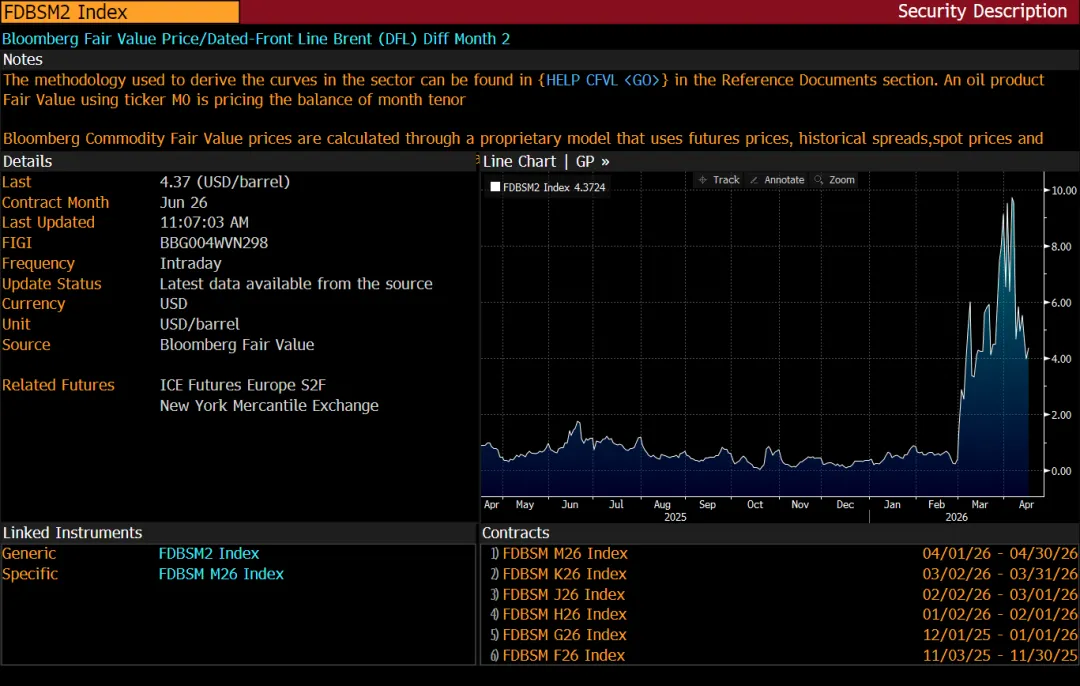Click the chart line peak near 10.00
Image resolution: width=1080 pixels, height=686 pixels.
pos(1012,199)
